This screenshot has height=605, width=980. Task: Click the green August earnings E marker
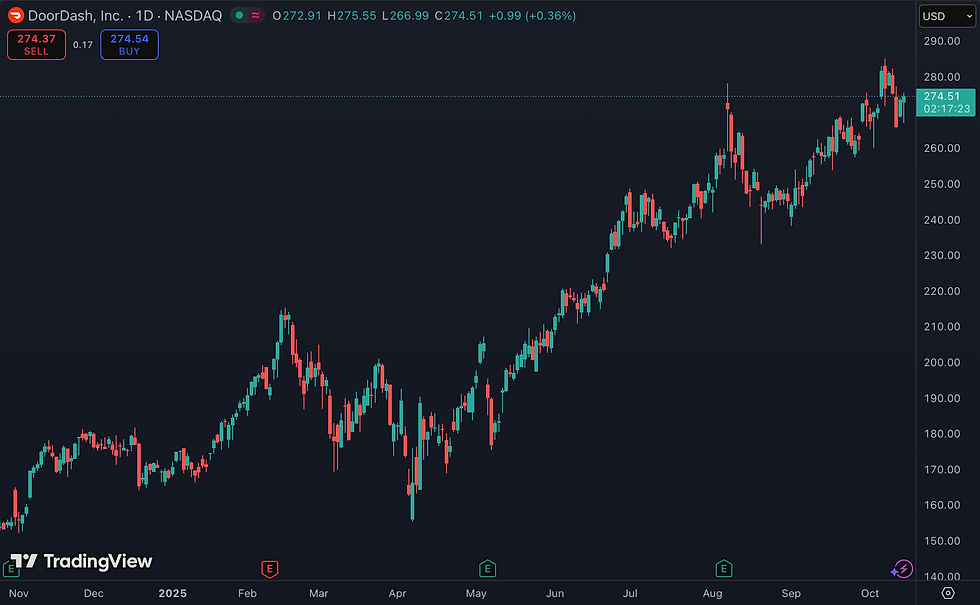point(724,569)
